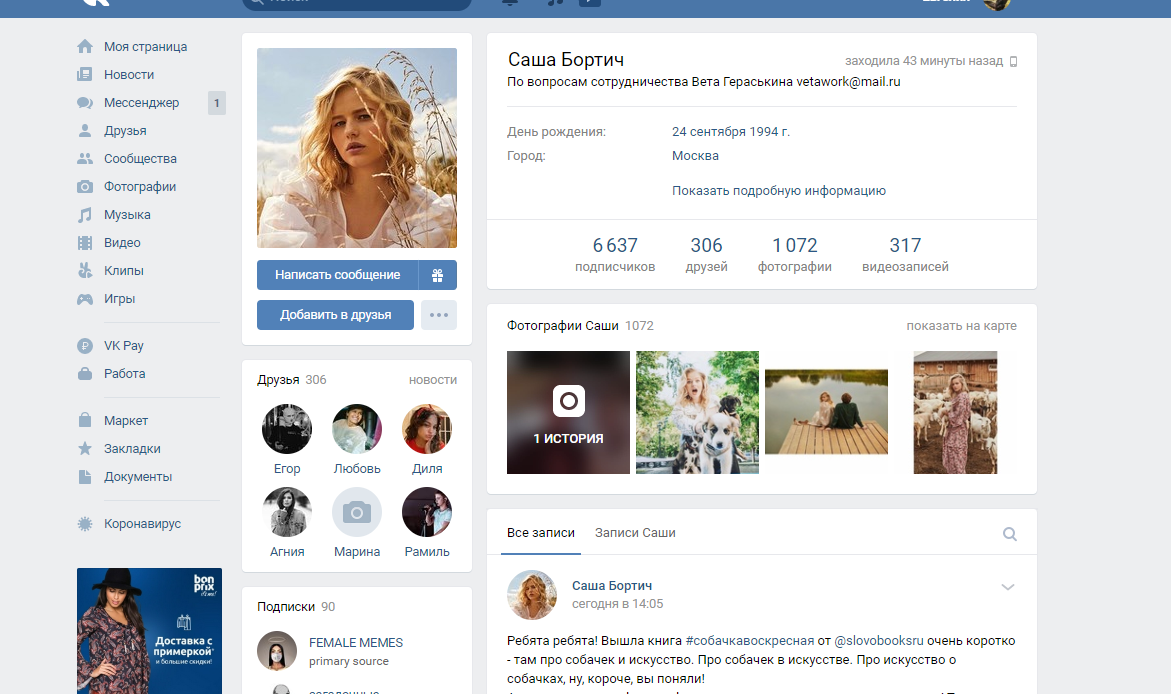The height and width of the screenshot is (694, 1171).
Task: Open Документы file icon
Action: 85,477
